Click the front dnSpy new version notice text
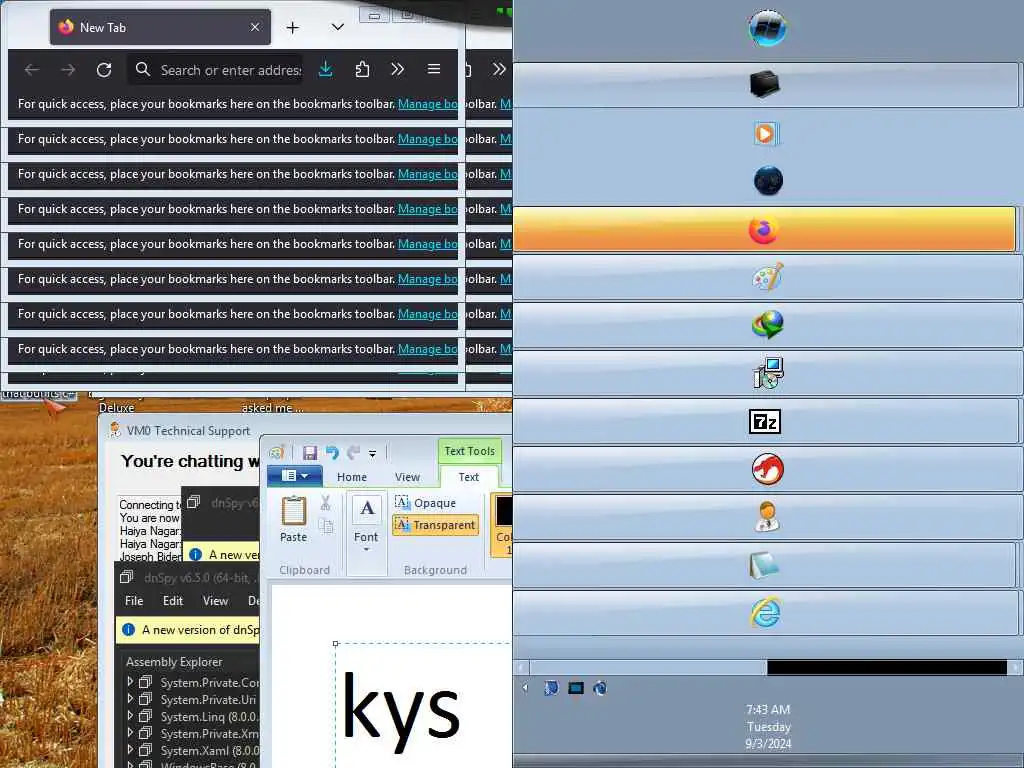1024x768 pixels. coord(200,630)
